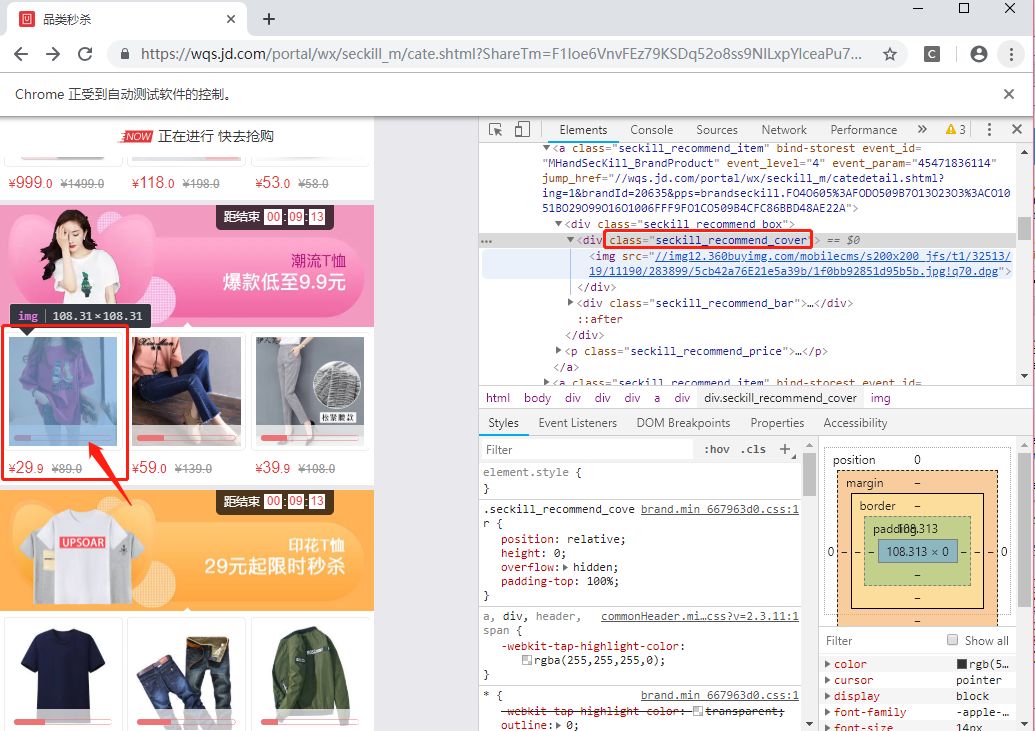1035x731 pixels.
Task: Open the 印花T恤 orange banner
Action: (187, 550)
